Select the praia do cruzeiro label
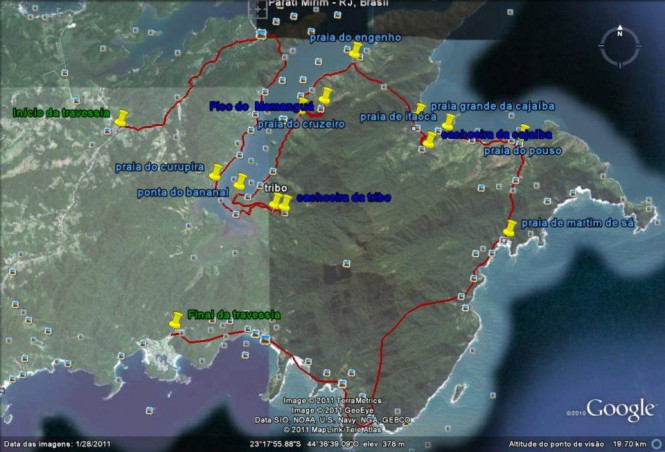Screen dimensions: 665x452 (301, 124)
